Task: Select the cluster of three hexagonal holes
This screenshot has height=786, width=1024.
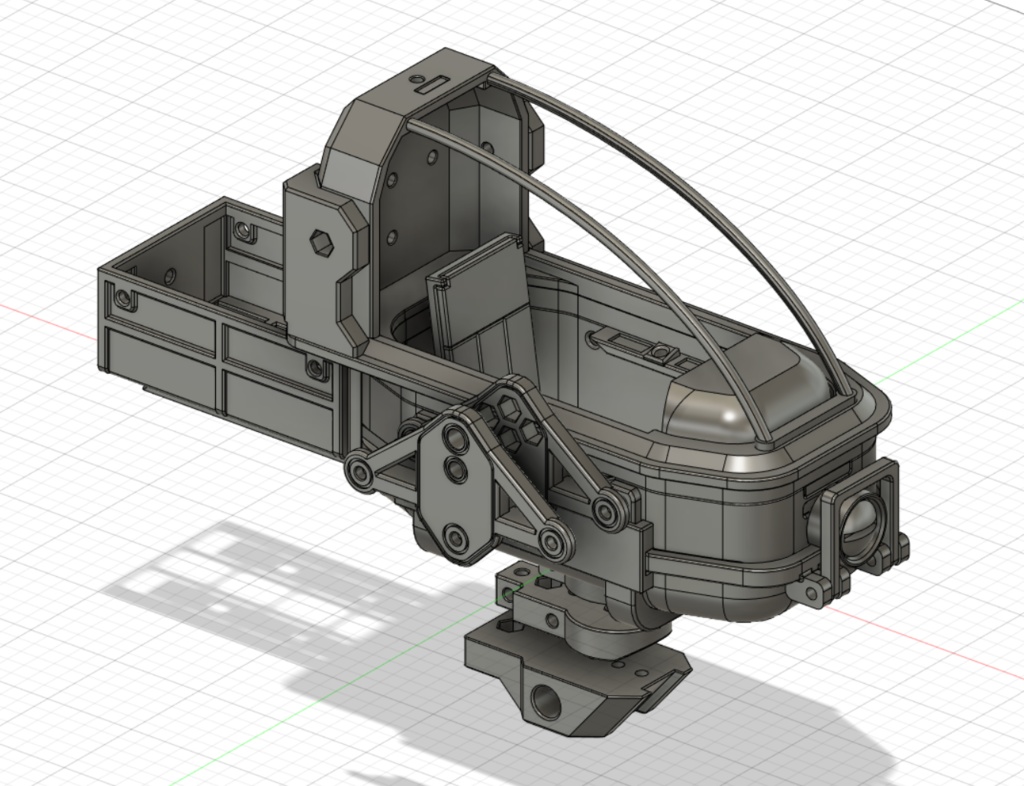Action: click(x=516, y=424)
